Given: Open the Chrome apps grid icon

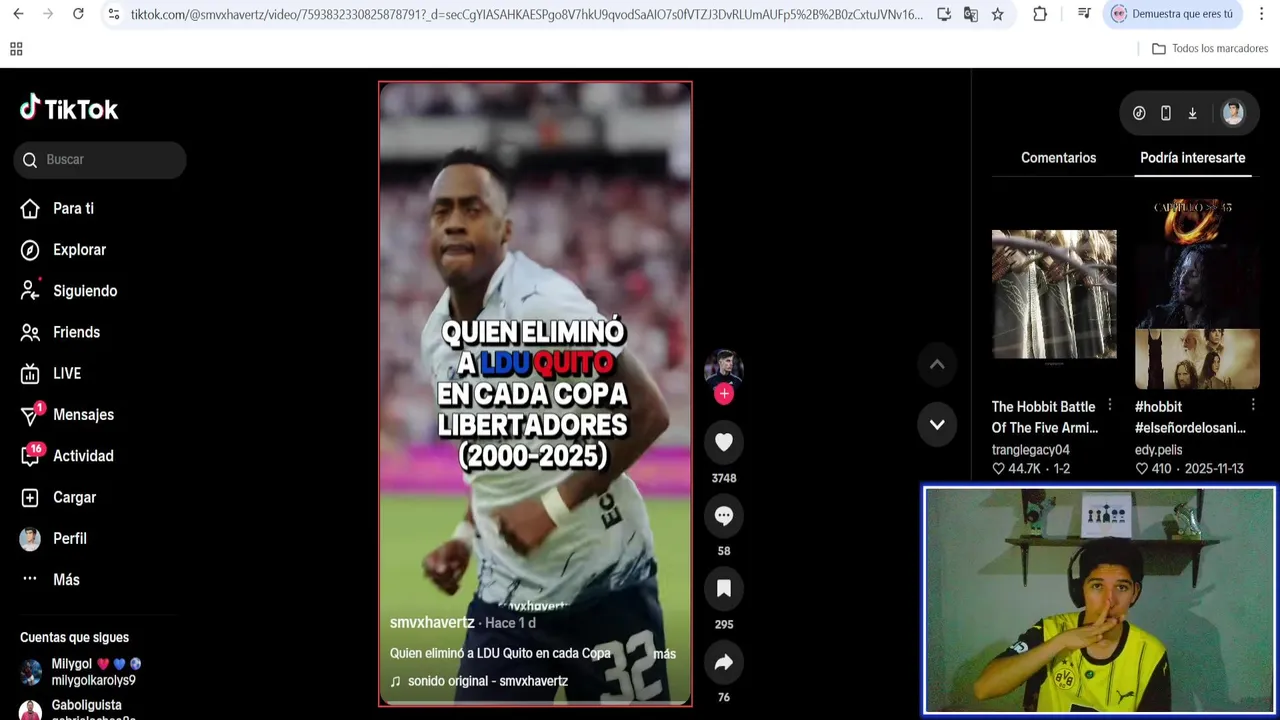Looking at the screenshot, I should point(16,49).
